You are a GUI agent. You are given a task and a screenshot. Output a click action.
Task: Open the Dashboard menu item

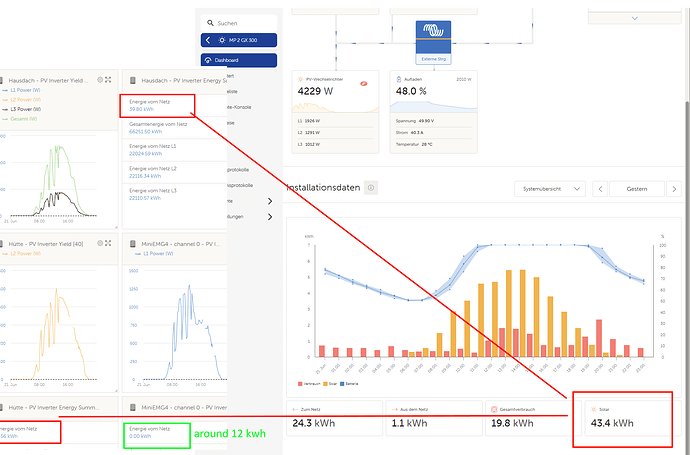pyautogui.click(x=239, y=60)
